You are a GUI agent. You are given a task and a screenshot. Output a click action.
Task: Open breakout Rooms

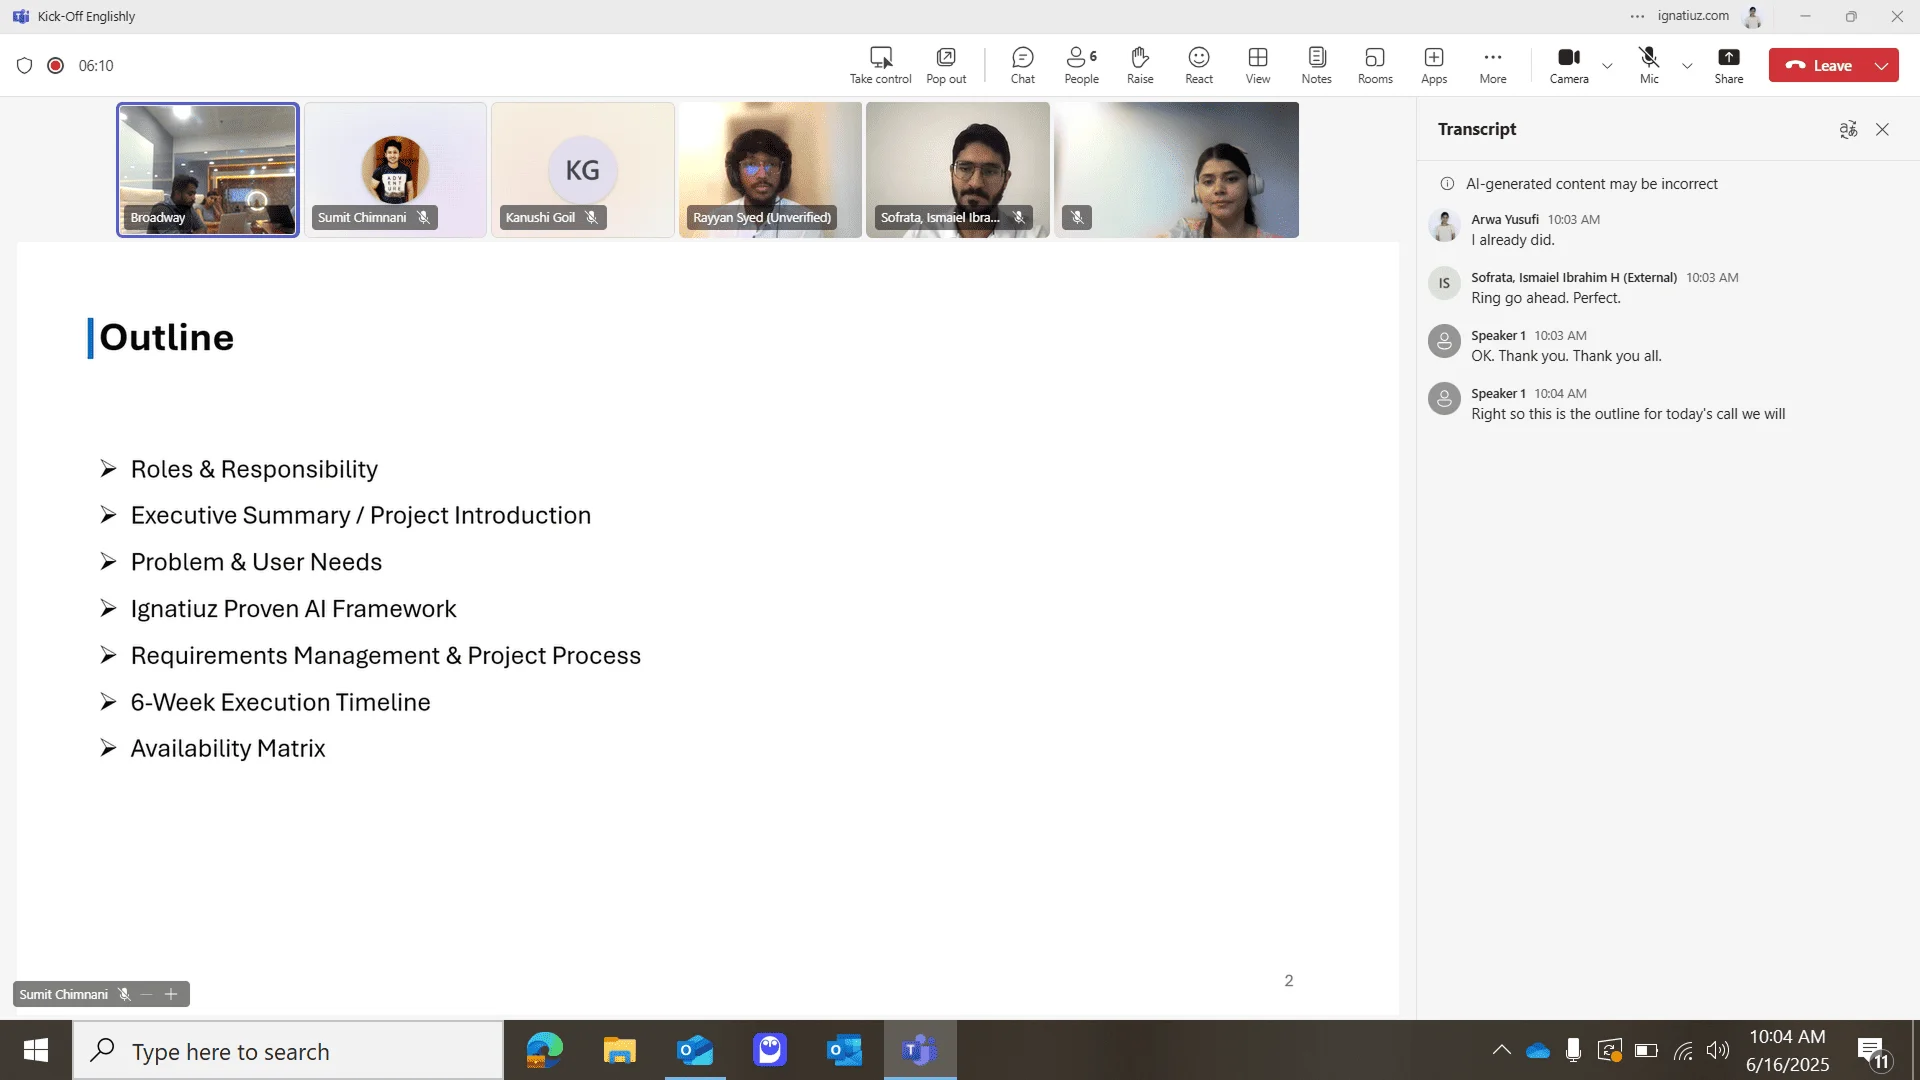click(1375, 65)
